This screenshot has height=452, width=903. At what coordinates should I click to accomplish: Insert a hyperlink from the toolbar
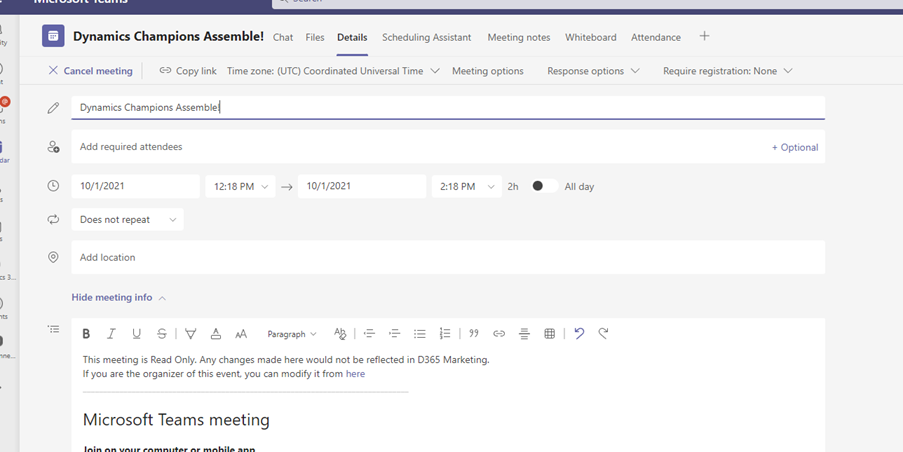point(499,333)
